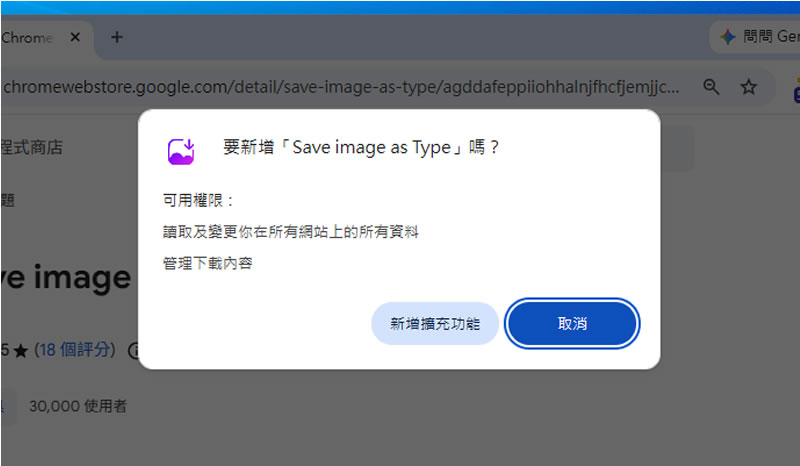
Task: Click the 新增擴充功能 button
Action: (x=435, y=324)
